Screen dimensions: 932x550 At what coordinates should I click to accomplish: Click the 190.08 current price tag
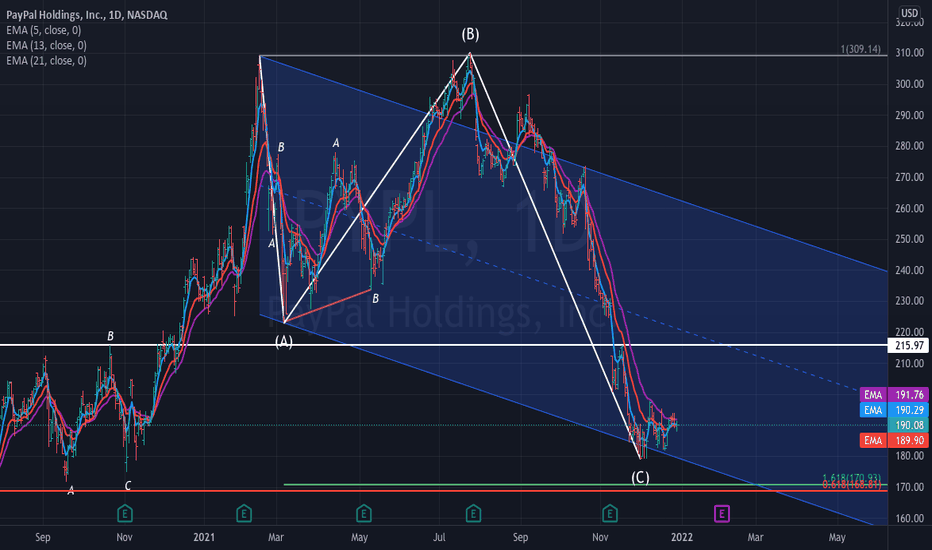coord(908,425)
